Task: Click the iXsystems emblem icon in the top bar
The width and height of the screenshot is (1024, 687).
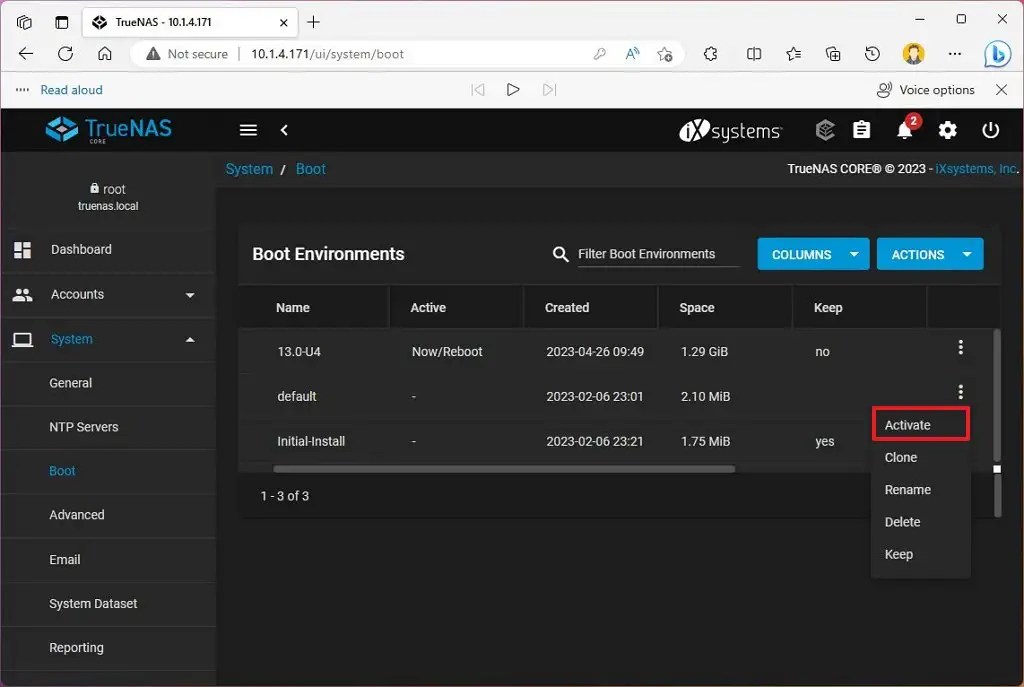Action: pyautogui.click(x=824, y=130)
